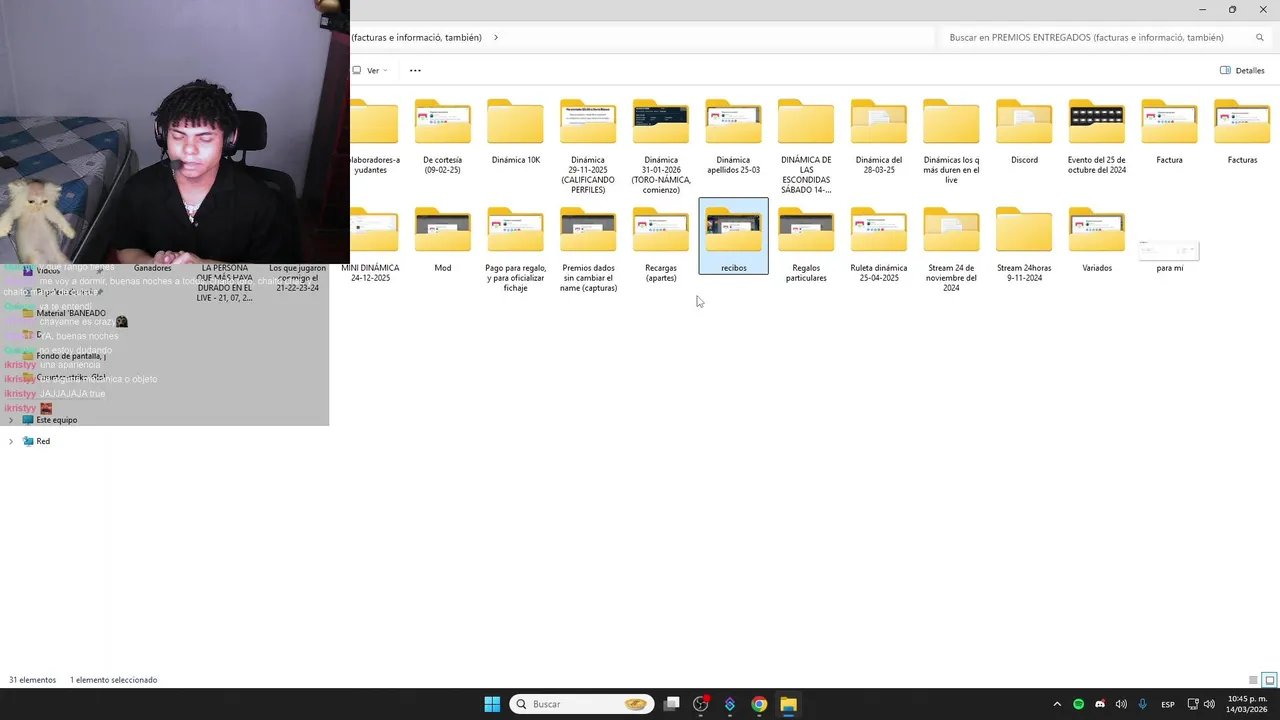Select 'Este equipo' in the navigation pane
The height and width of the screenshot is (720, 1280).
point(56,420)
